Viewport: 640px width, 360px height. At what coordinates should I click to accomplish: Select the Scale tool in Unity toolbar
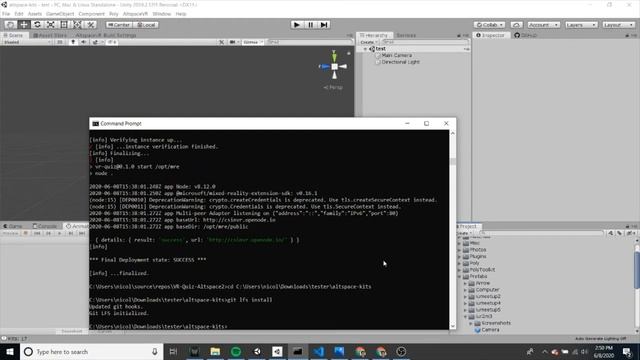point(51,25)
